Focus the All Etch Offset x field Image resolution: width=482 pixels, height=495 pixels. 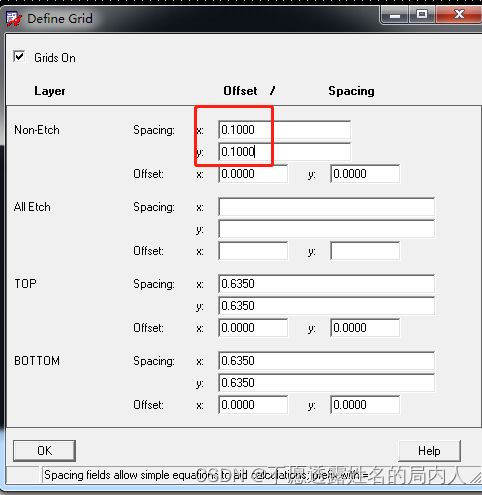tap(253, 251)
